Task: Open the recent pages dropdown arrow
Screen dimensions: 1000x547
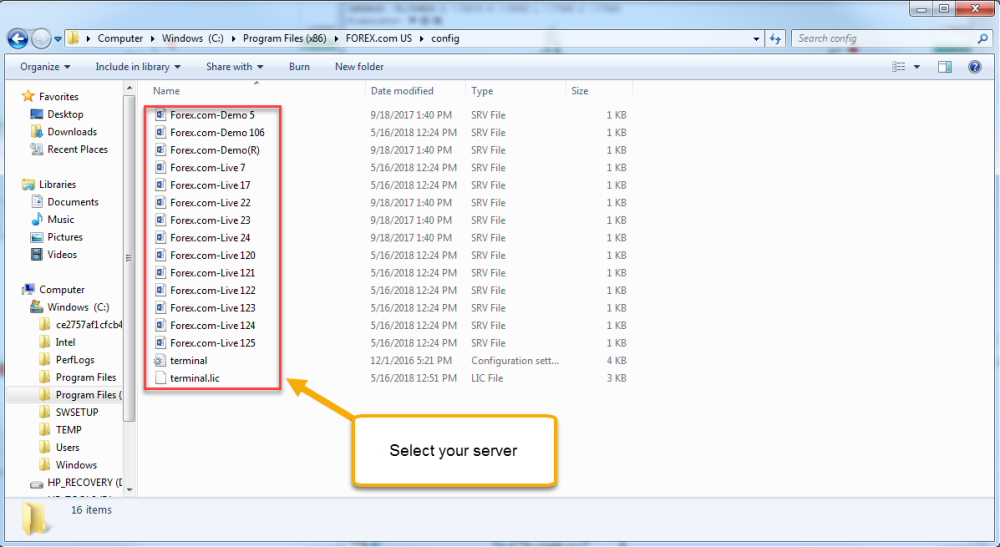Action: point(58,39)
